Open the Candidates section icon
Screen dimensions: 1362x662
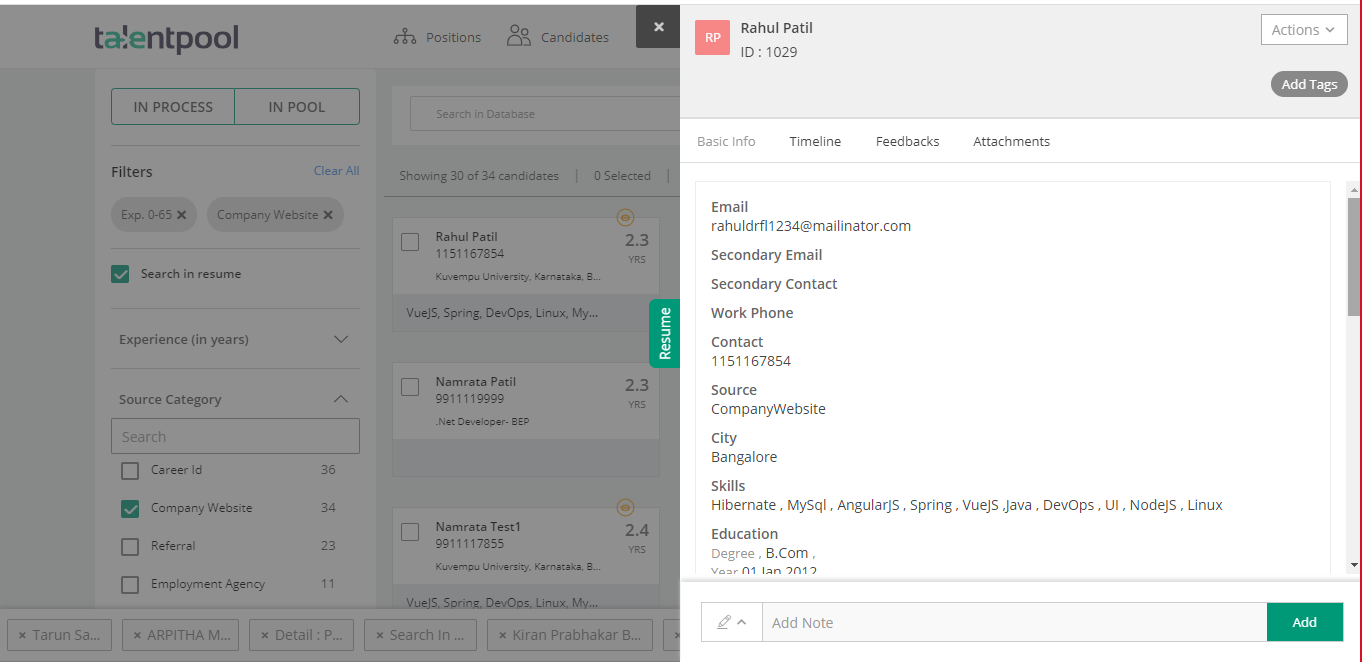(x=518, y=36)
